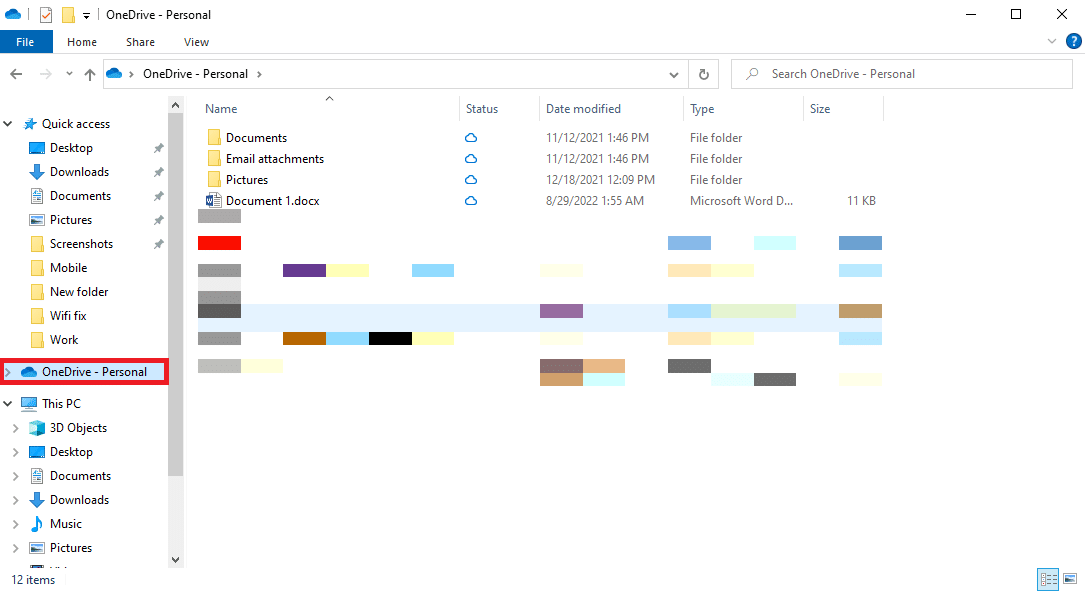Click the cloud status icon for Document 1.docx
Viewport: 1085px width, 591px height.
click(471, 201)
